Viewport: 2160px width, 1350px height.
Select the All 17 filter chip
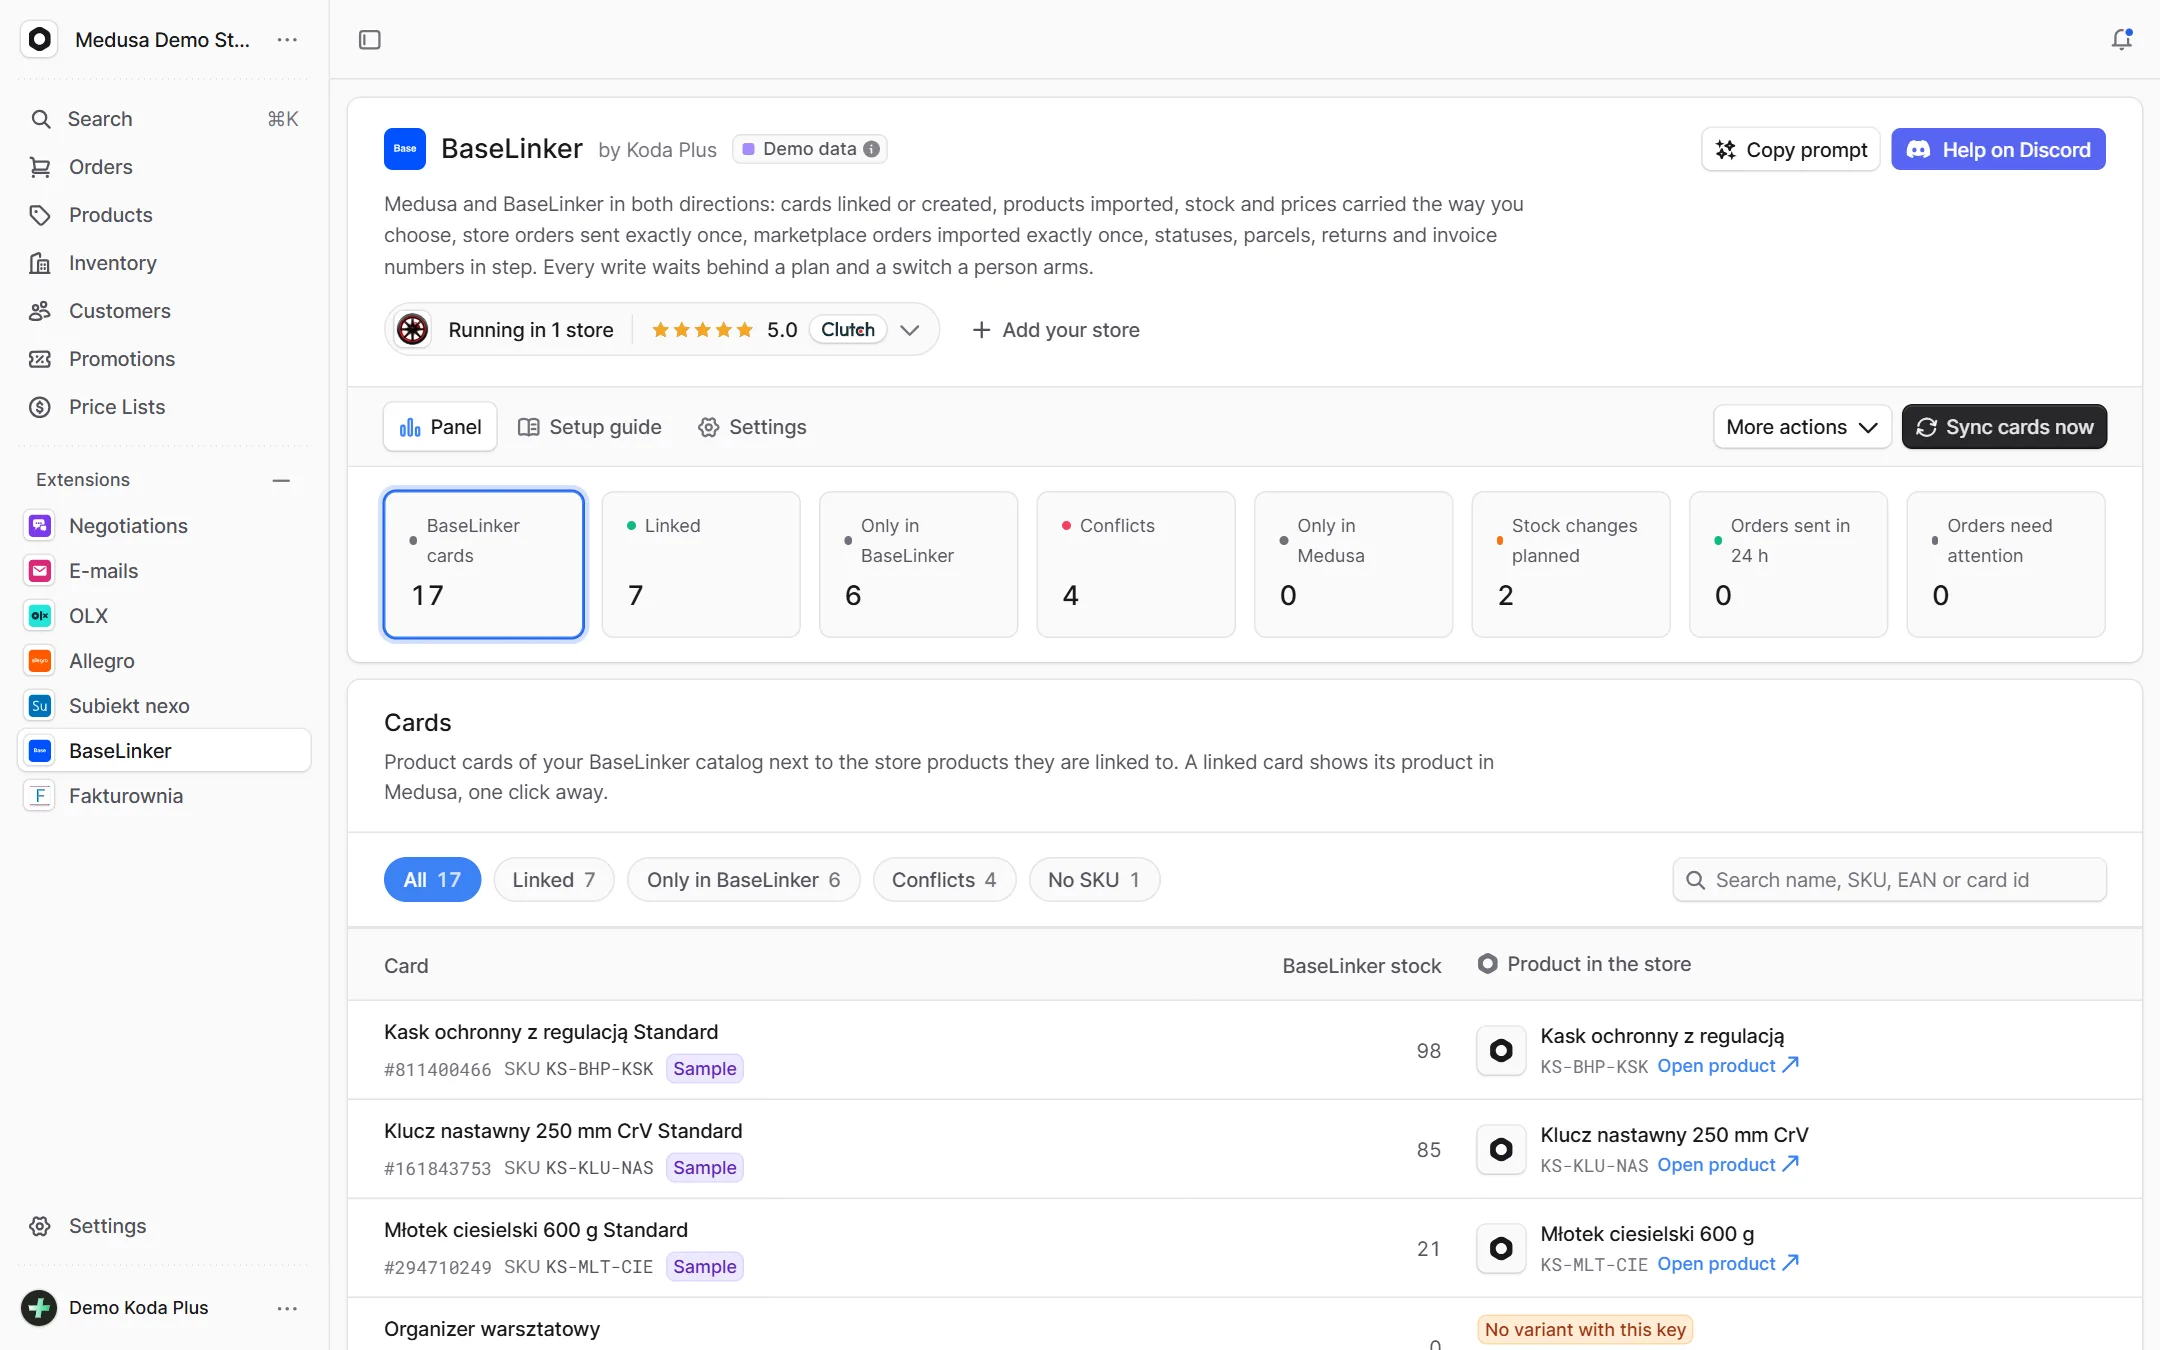[x=432, y=880]
